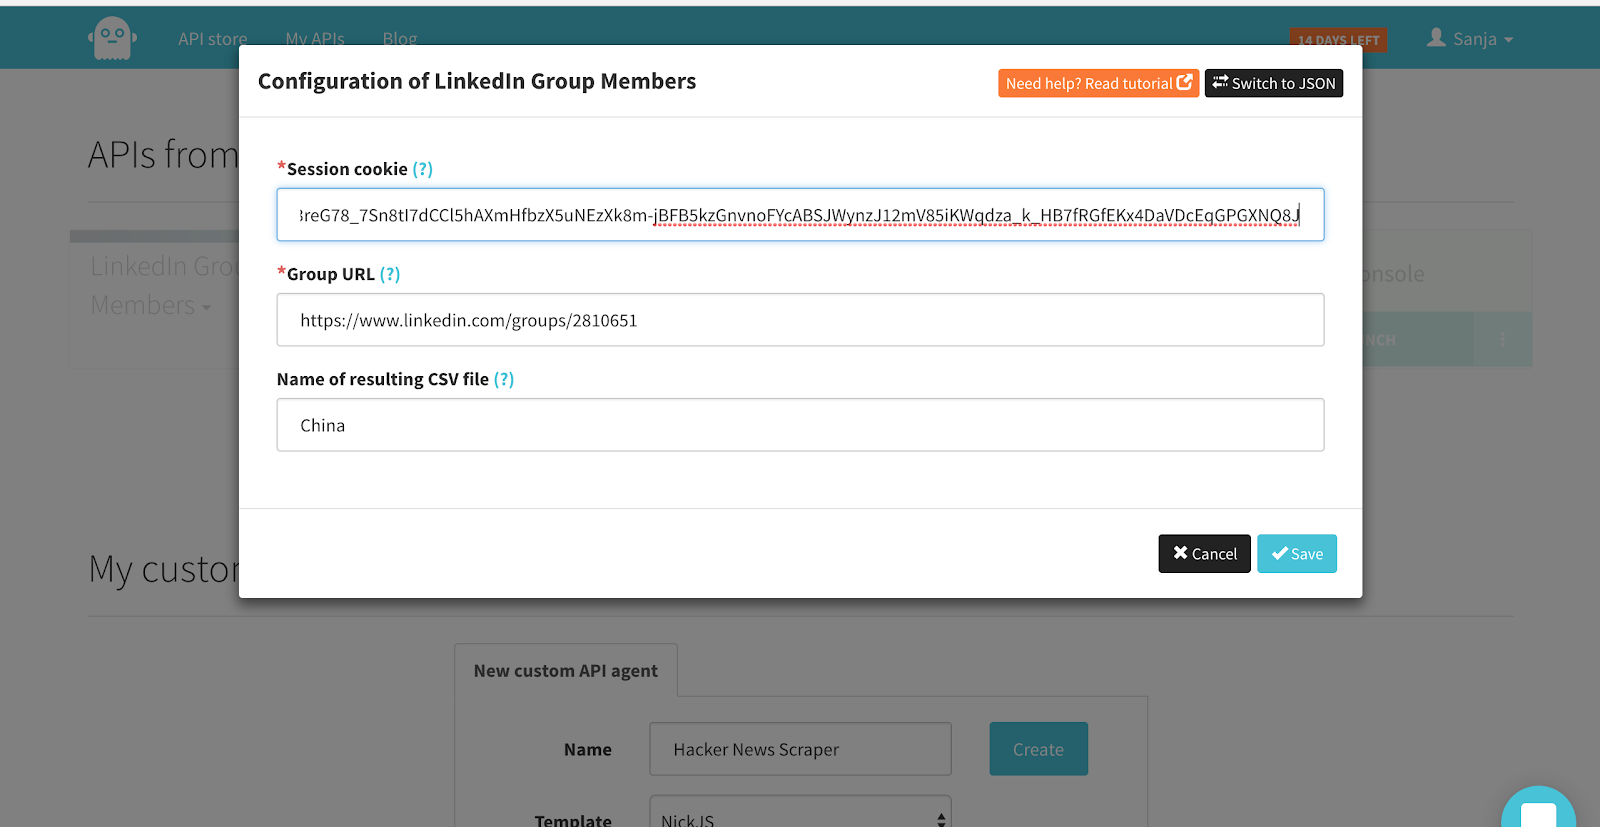Open the agent's three-dot options menu
Image resolution: width=1600 pixels, height=827 pixels.
(x=1502, y=340)
